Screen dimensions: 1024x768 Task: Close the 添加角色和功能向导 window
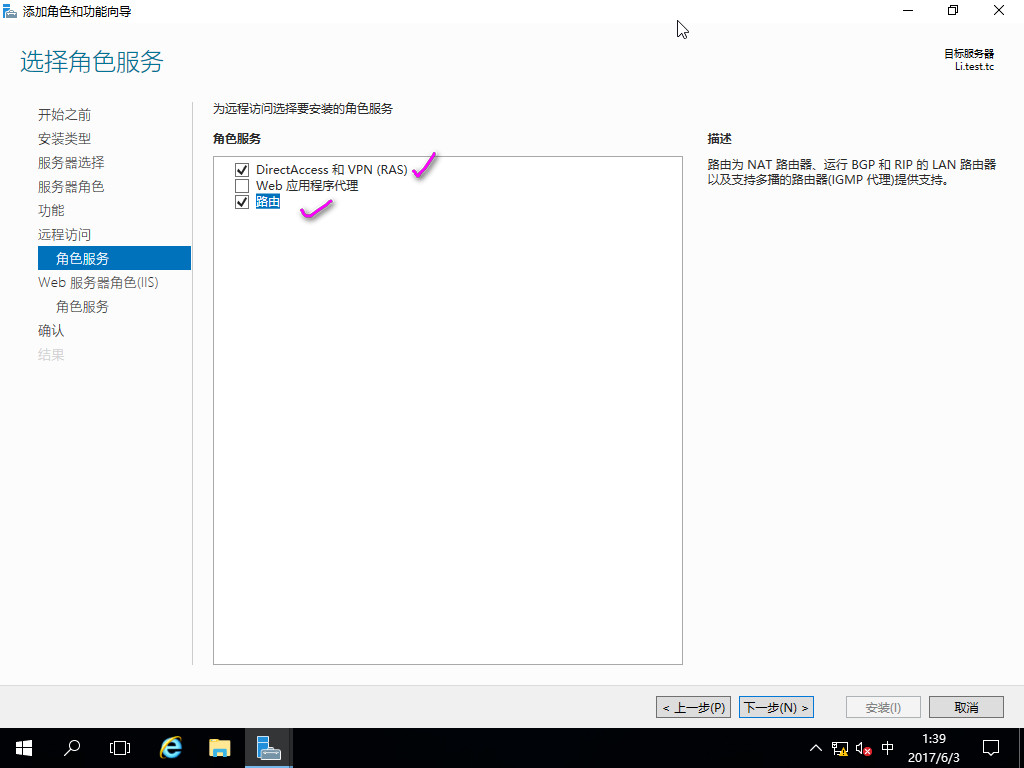coord(999,10)
